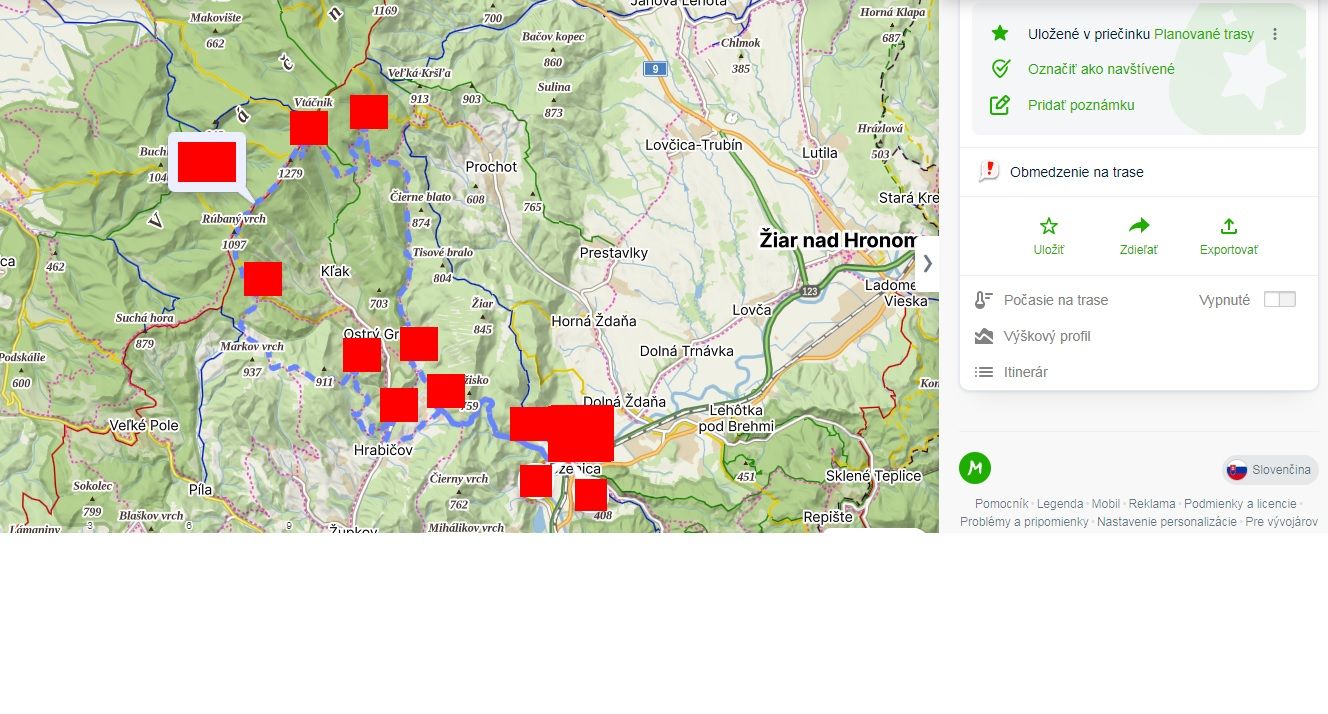This screenshot has height=714, width=1328.
Task: Click the Horná Ždaňa map label
Action: point(593,322)
